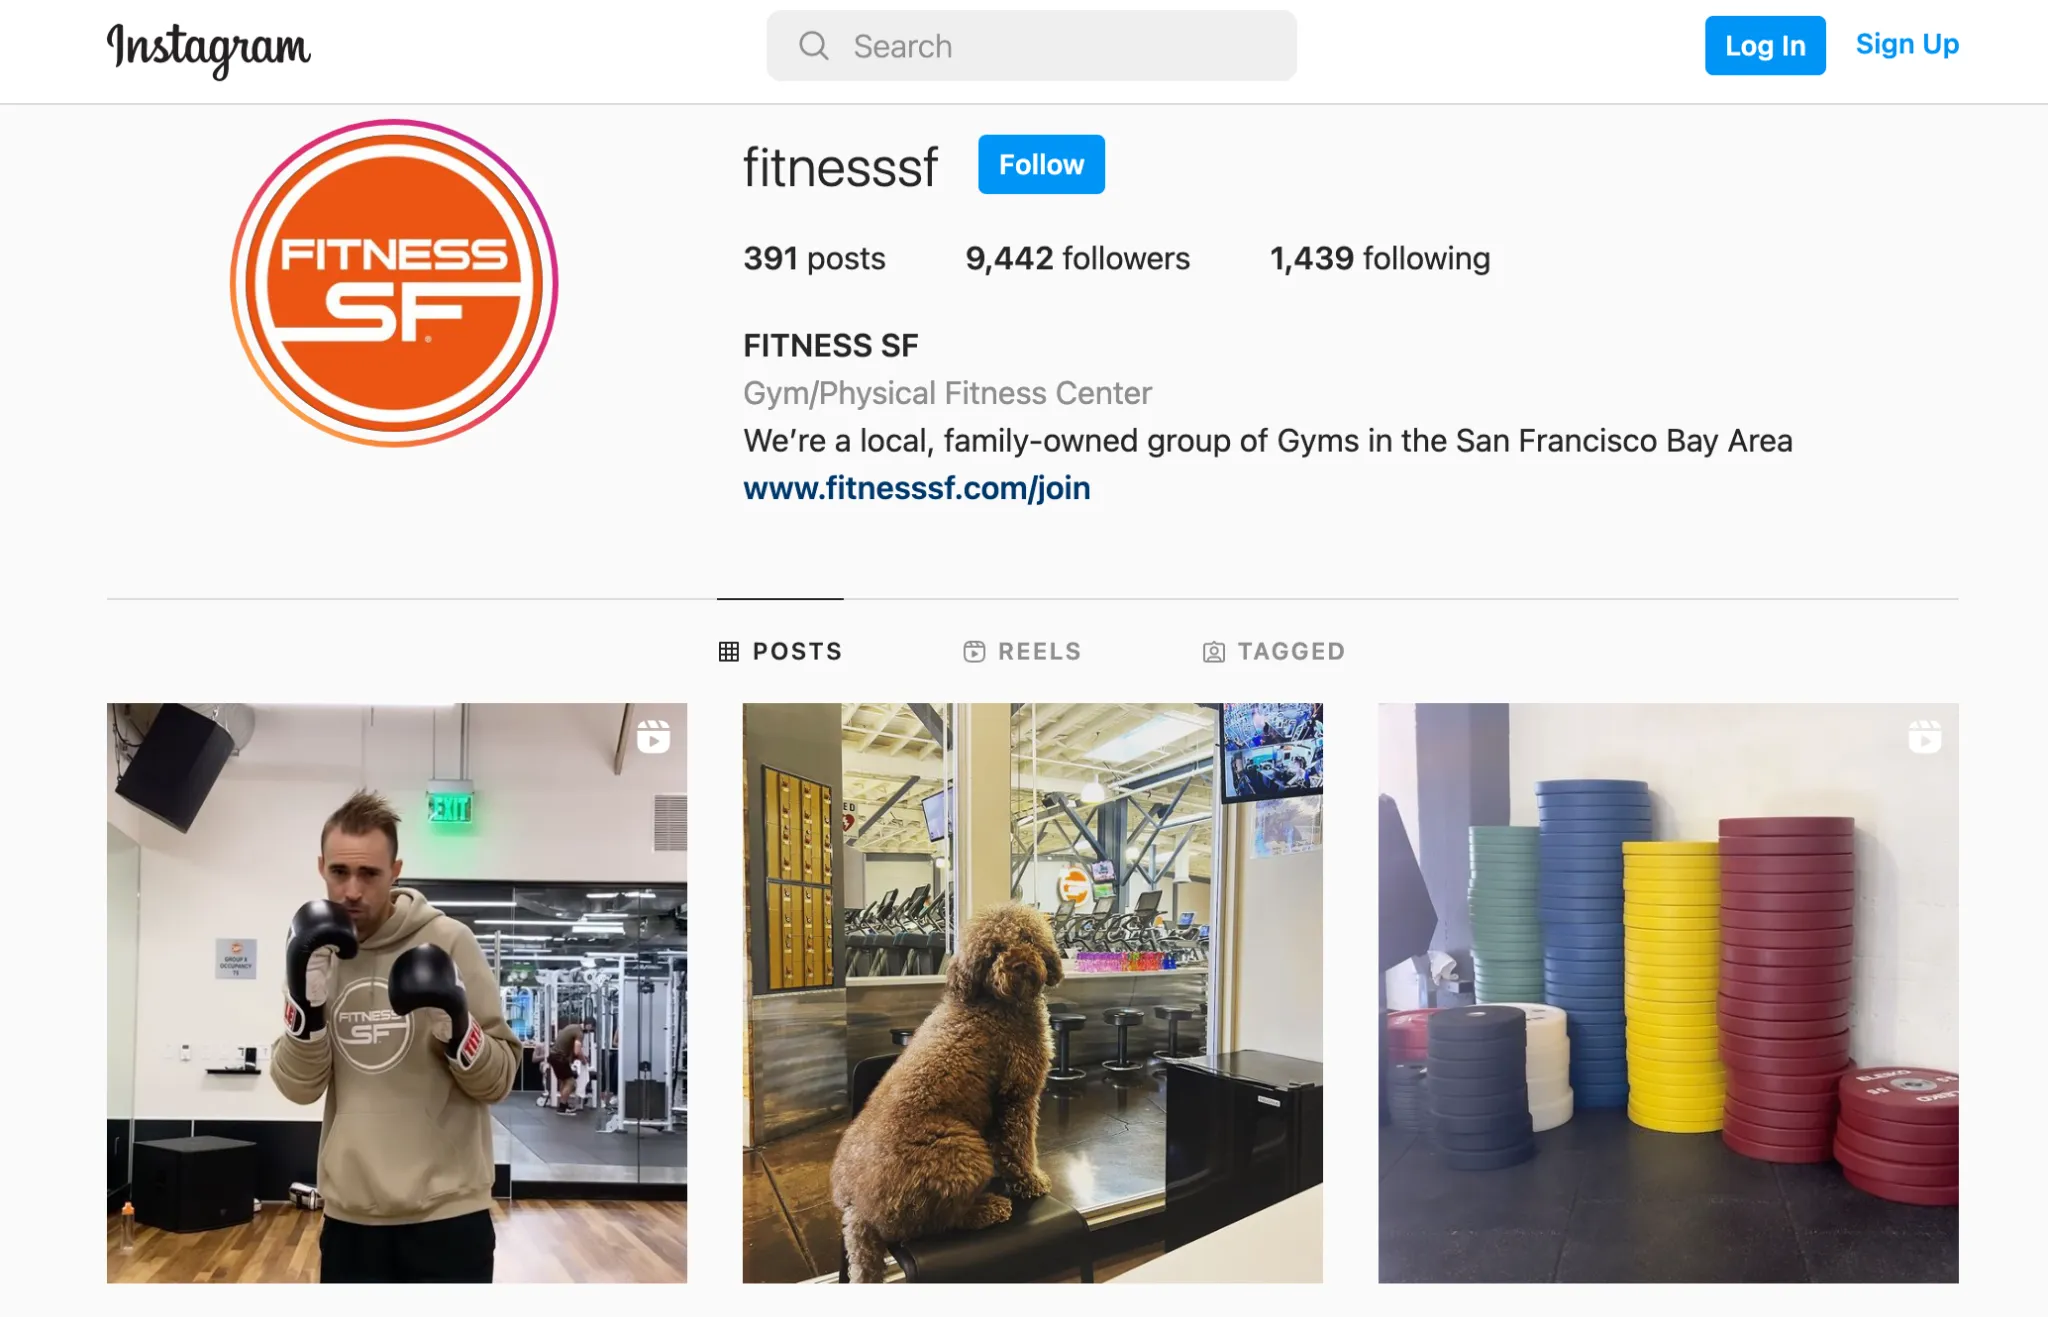View the 1,439 following list

pos(1380,259)
